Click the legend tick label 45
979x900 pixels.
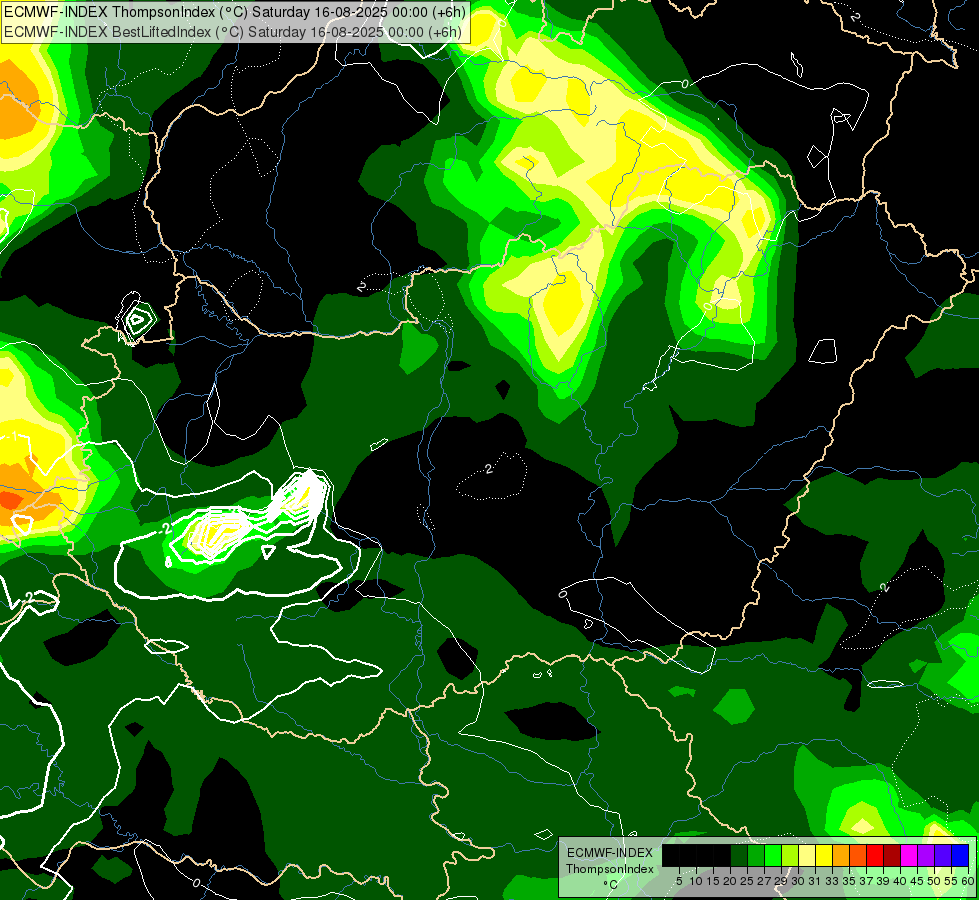[917, 881]
